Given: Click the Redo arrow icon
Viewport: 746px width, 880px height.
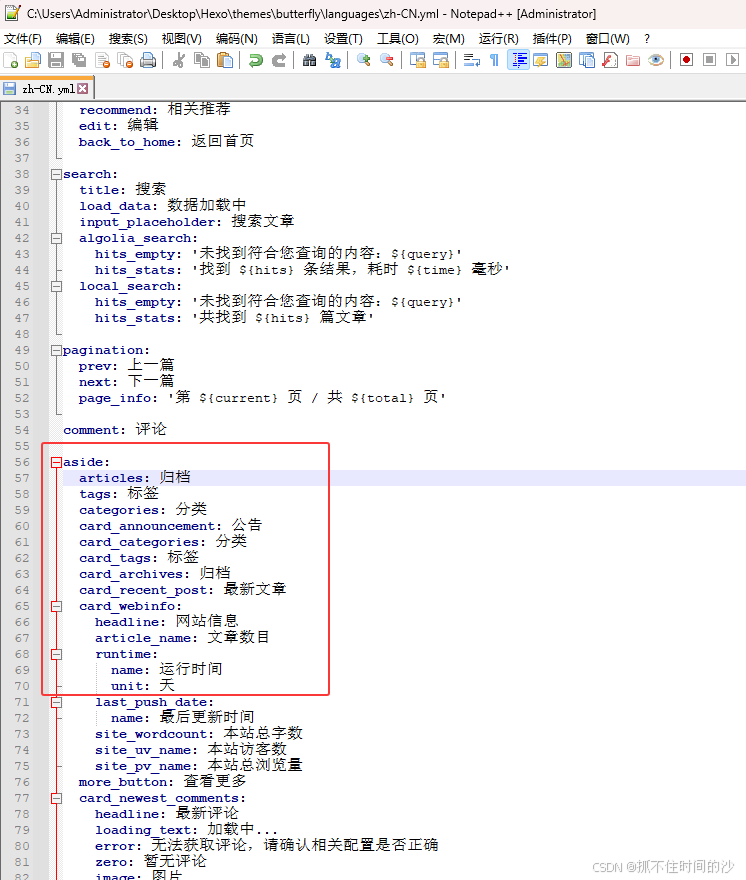Looking at the screenshot, I should (278, 60).
